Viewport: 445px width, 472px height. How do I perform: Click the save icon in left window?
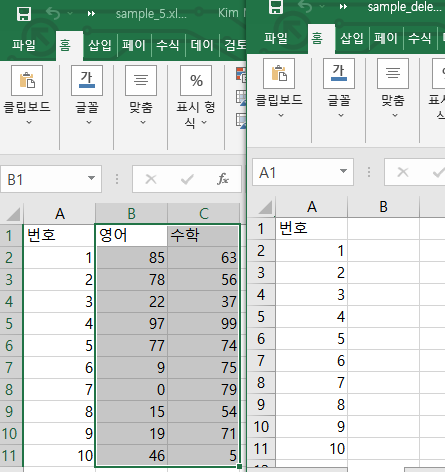24,14
